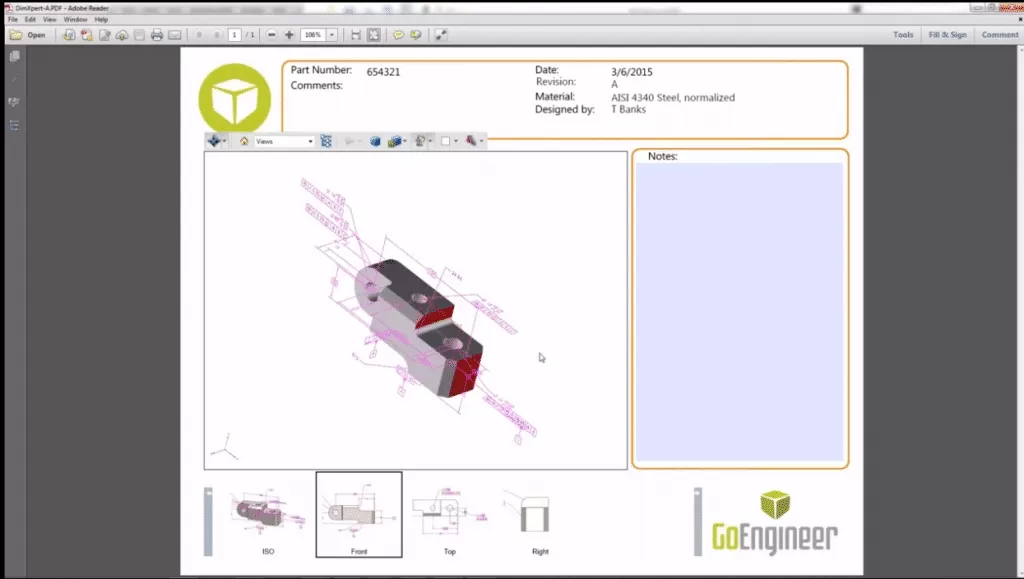Viewport: 1024px width, 579px height.
Task: Click the fit one full page icon
Action: pyautogui.click(x=374, y=35)
